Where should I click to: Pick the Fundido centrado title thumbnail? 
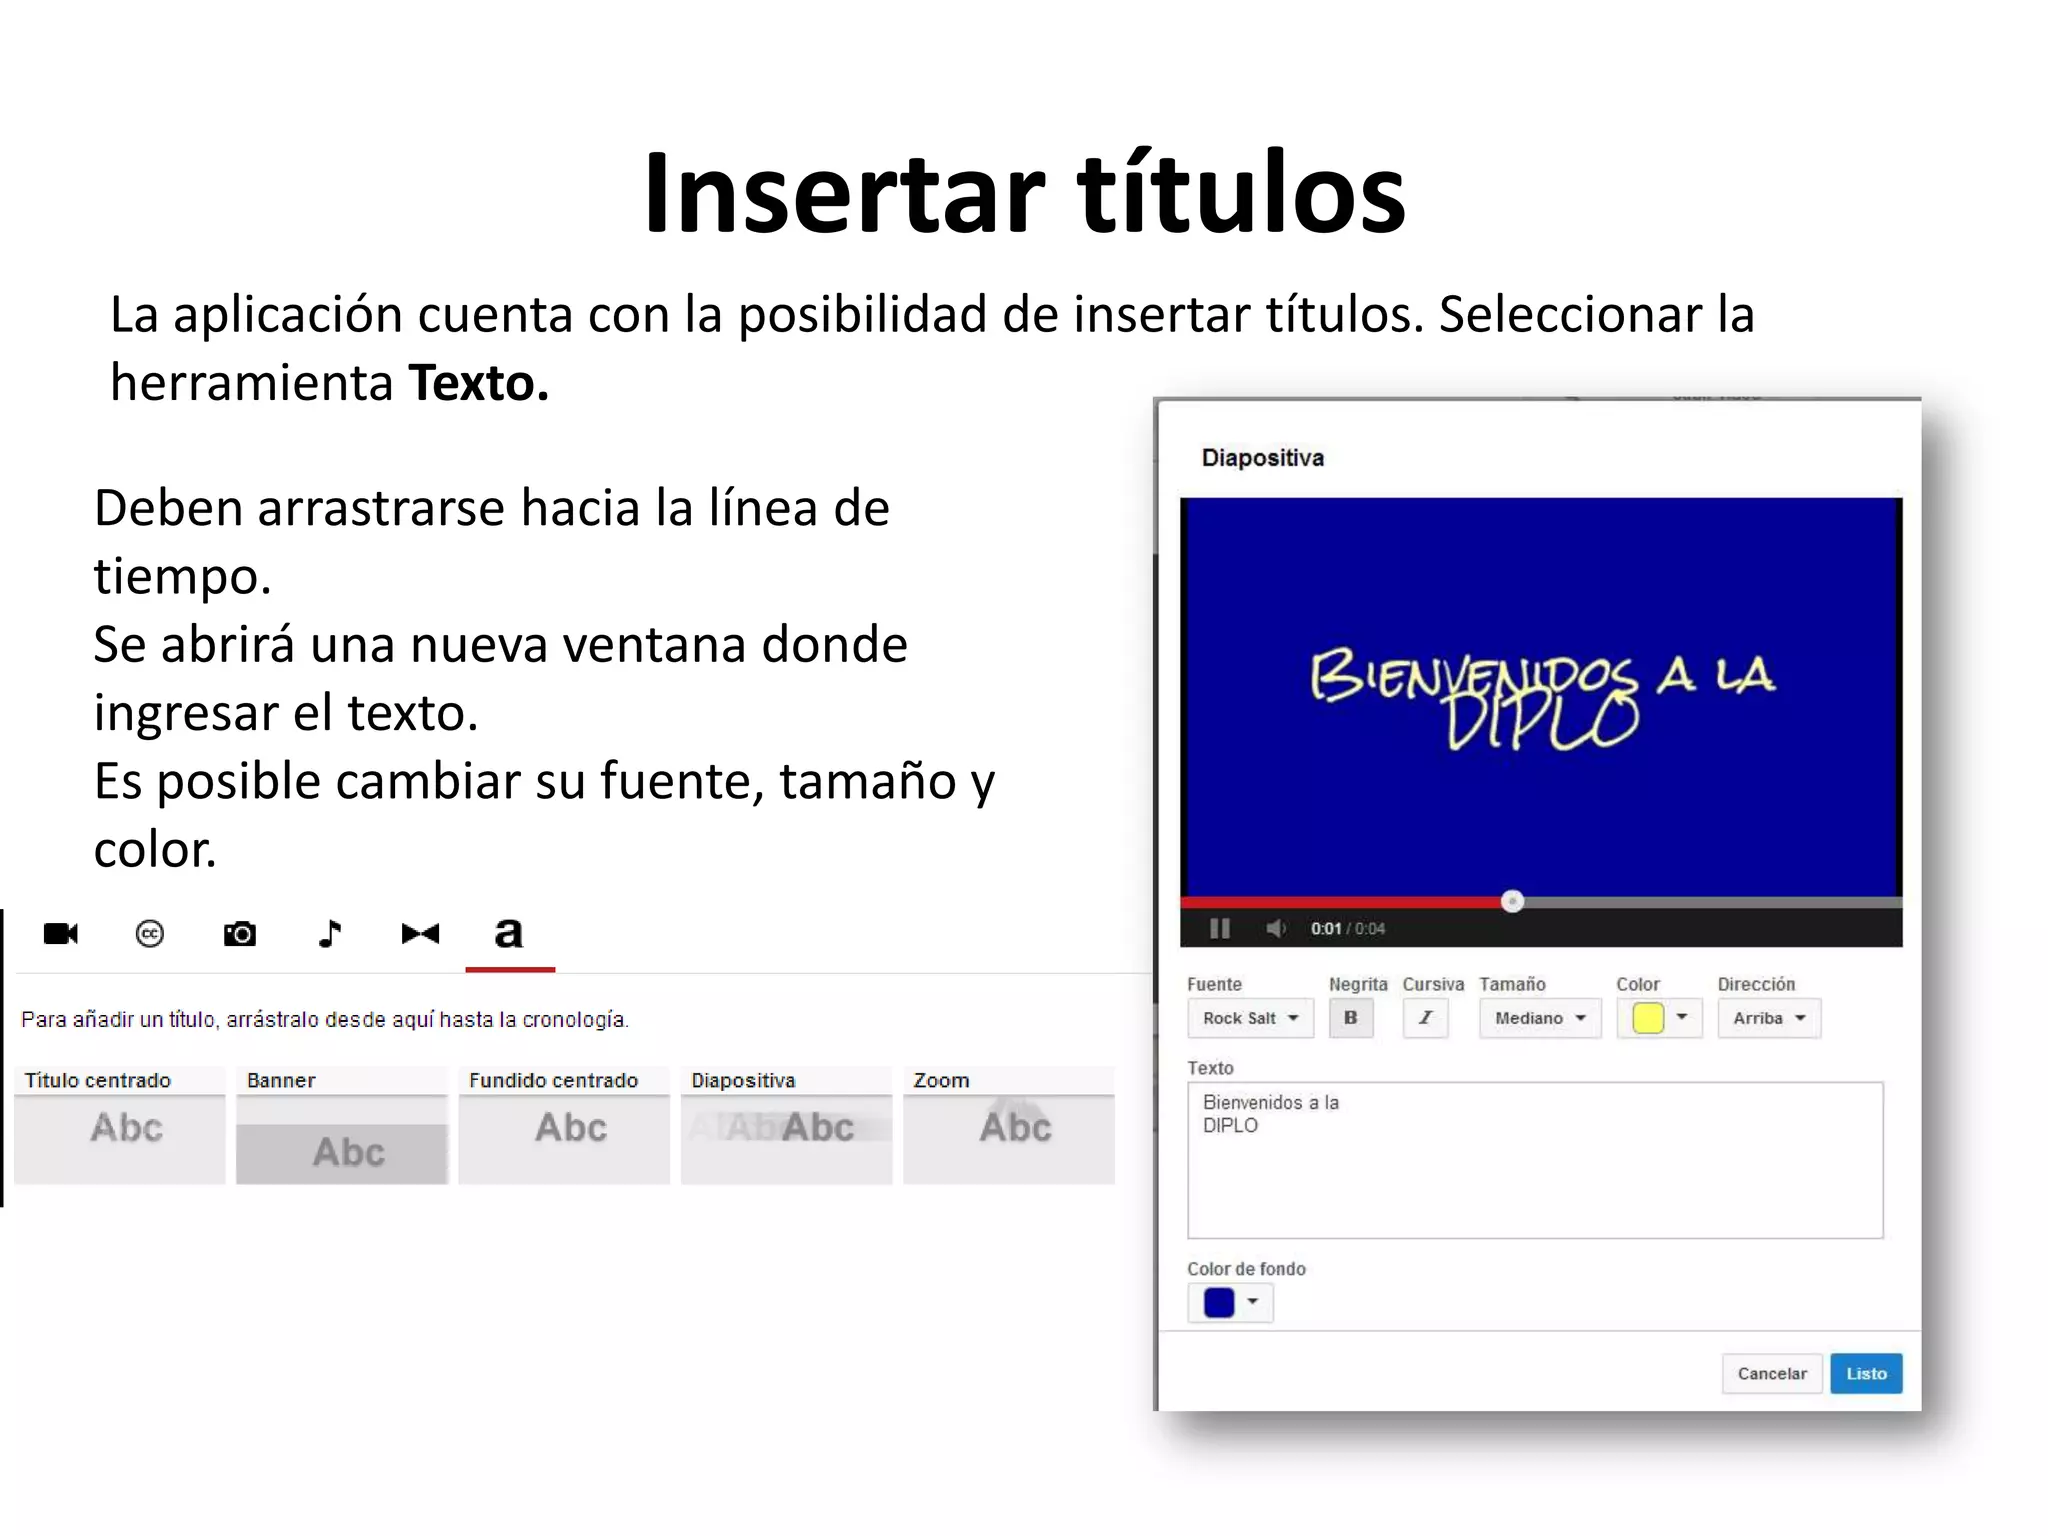[564, 1126]
